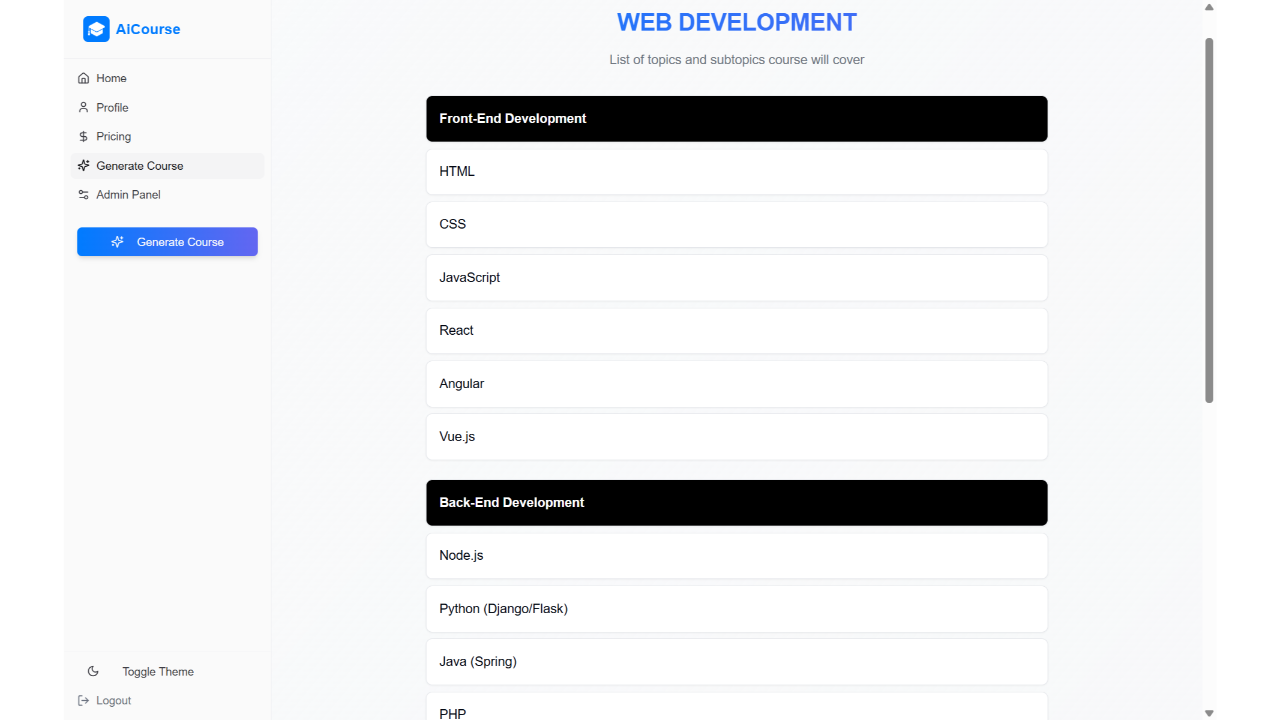Click the logout arrow icon

coord(84,700)
